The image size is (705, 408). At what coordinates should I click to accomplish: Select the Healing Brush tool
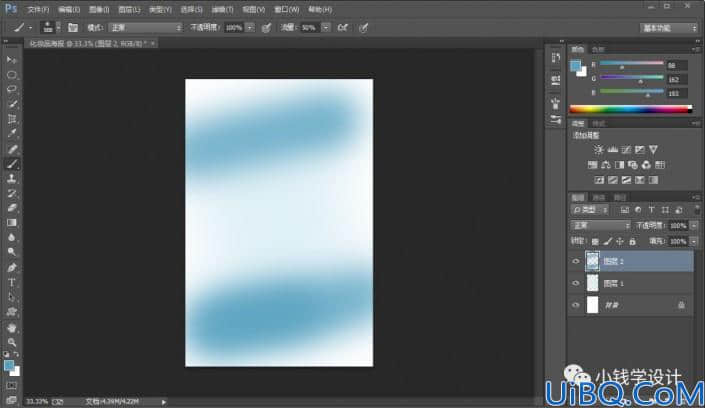pos(12,149)
